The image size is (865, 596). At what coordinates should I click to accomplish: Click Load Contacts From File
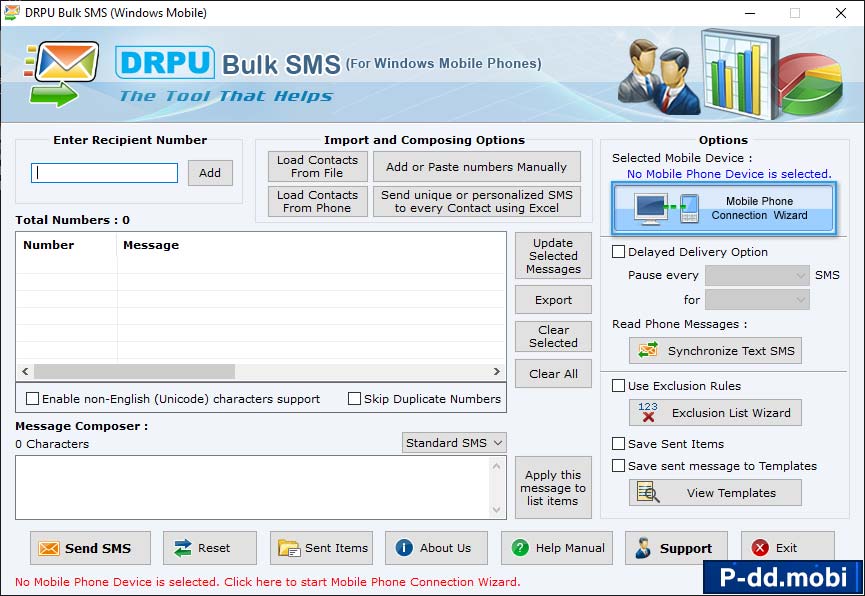click(317, 166)
